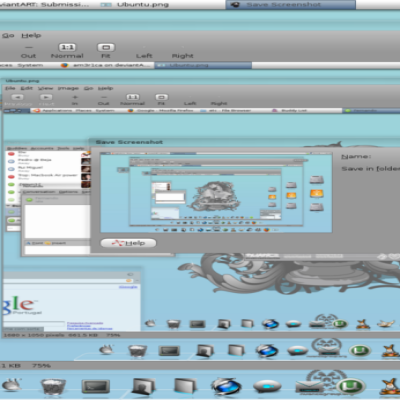The width and height of the screenshot is (400, 400).
Task: Open the View menu in the inner viewer
Action: (45, 88)
